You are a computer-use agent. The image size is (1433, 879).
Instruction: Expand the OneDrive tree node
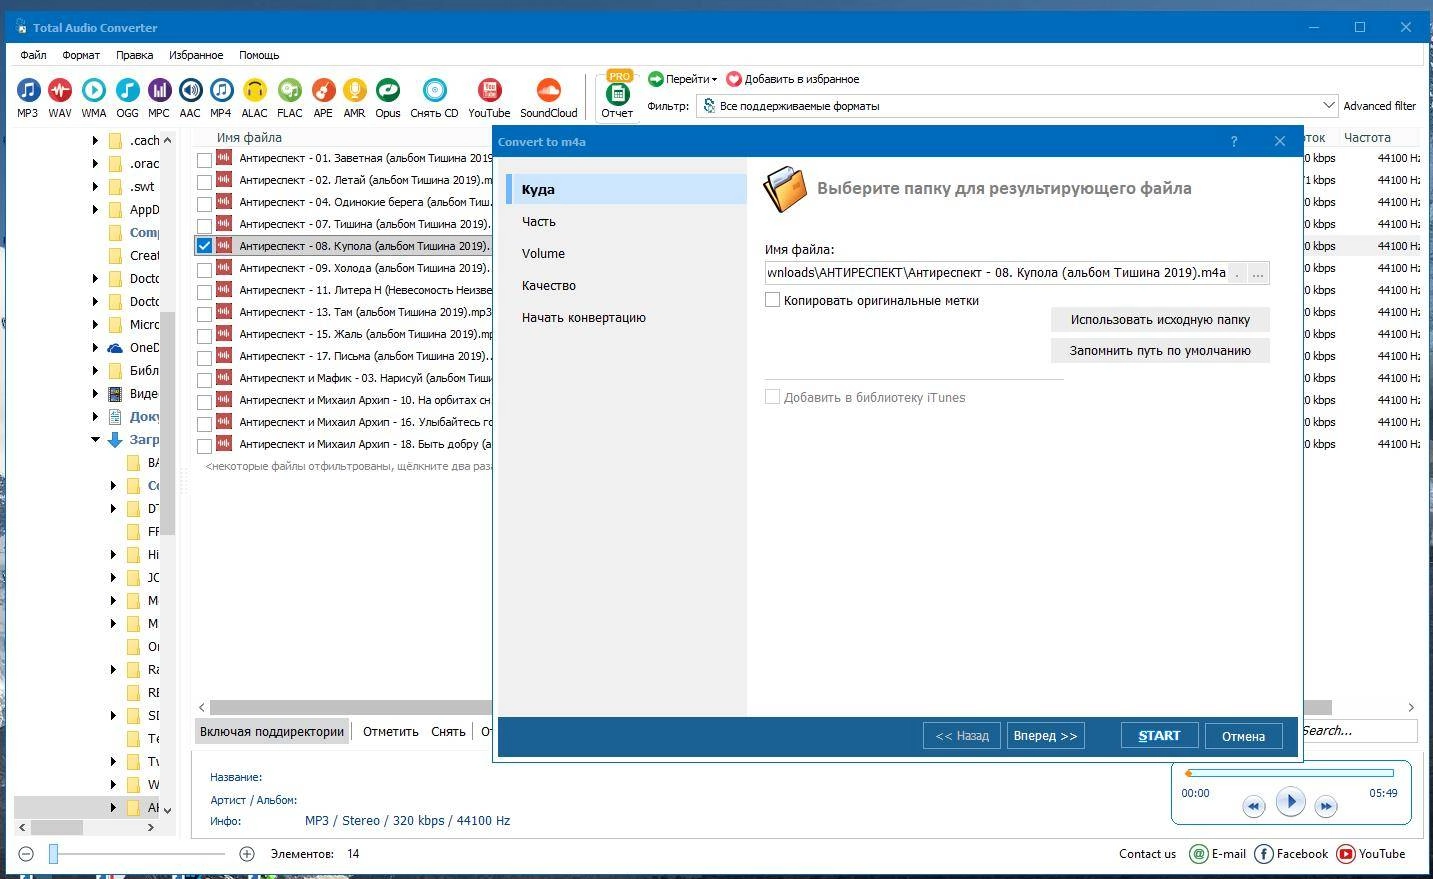pyautogui.click(x=96, y=347)
